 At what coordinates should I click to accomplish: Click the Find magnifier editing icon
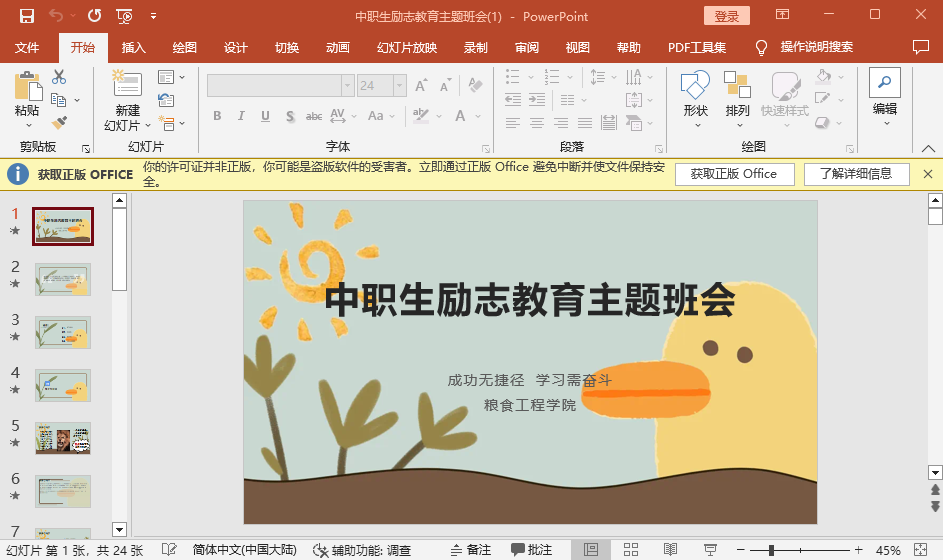[x=885, y=83]
